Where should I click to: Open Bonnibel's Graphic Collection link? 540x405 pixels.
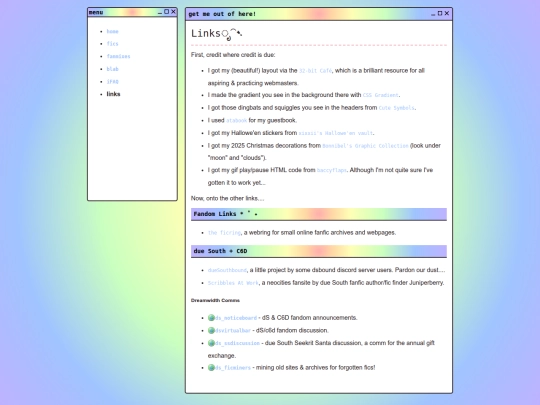point(365,146)
